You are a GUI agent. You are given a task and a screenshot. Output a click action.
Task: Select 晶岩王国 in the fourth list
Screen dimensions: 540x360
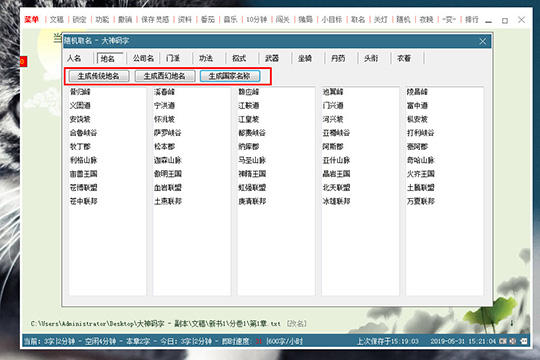click(336, 174)
